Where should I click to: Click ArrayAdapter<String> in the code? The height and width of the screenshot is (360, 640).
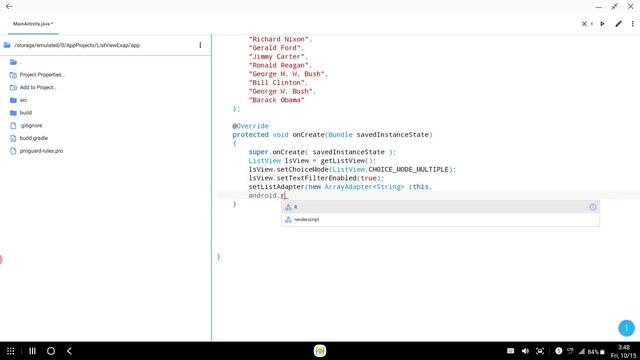pos(364,187)
